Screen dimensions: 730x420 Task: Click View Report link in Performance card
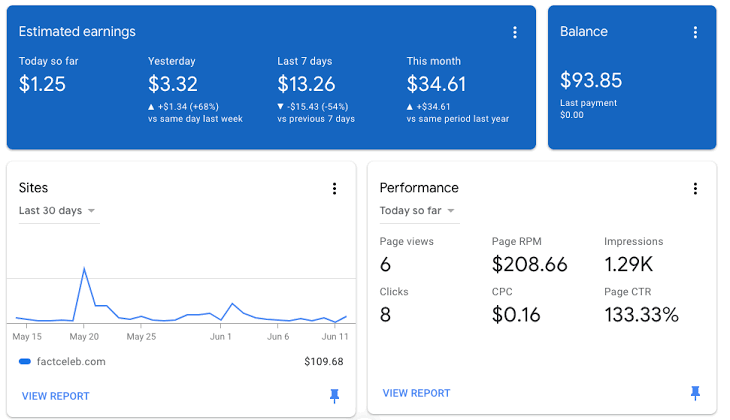(x=416, y=393)
